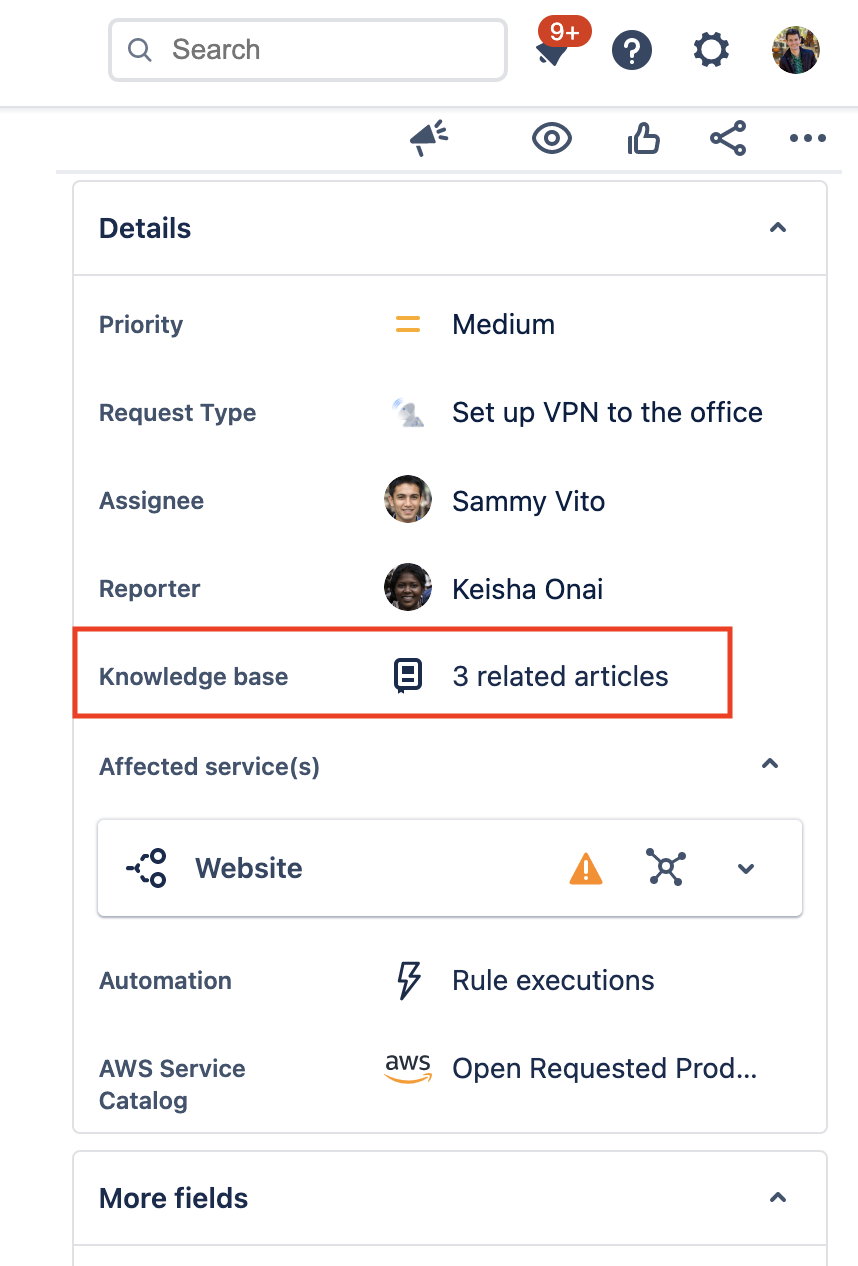Click the Automation lightning bolt icon
Image resolution: width=858 pixels, height=1266 pixels.
click(x=407, y=981)
